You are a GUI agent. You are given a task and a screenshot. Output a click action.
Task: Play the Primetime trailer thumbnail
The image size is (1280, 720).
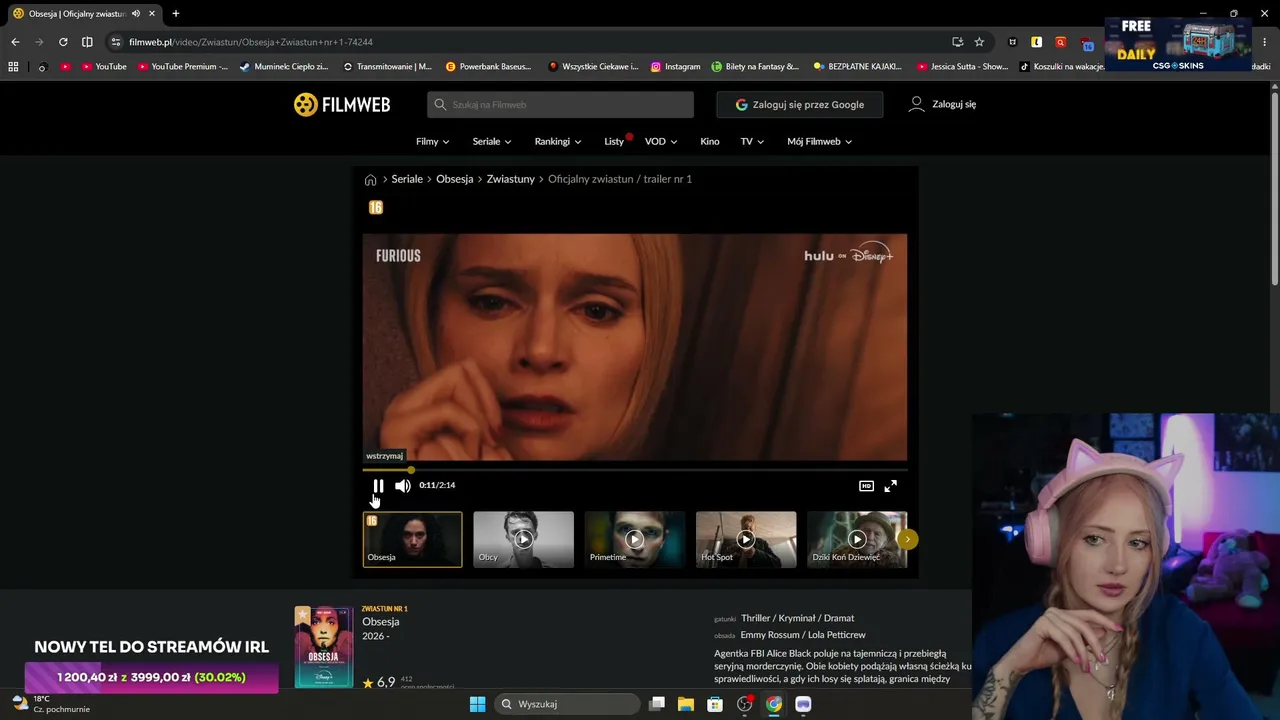[635, 540]
